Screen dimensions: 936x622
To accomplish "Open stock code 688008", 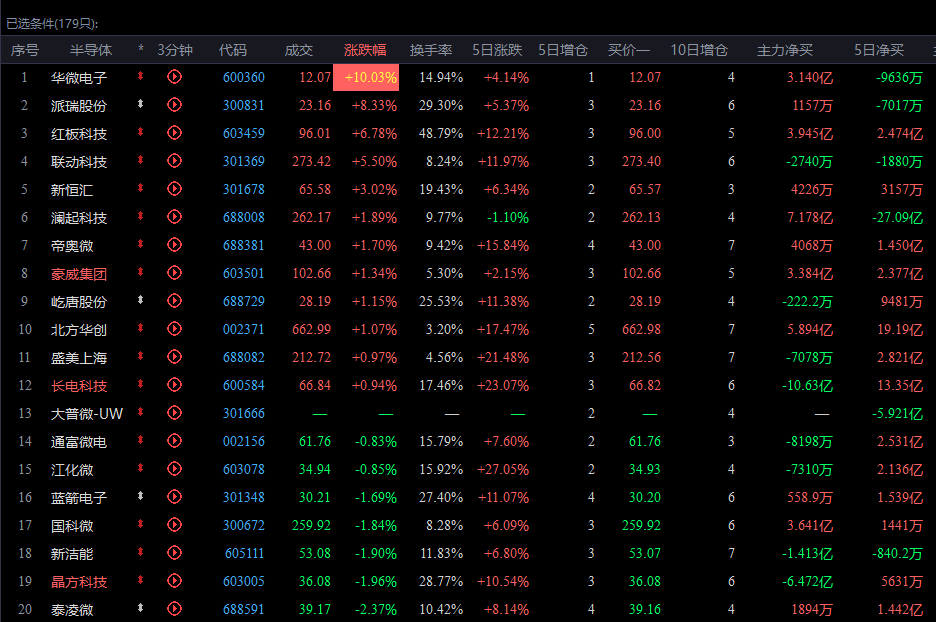I will click(x=244, y=218).
